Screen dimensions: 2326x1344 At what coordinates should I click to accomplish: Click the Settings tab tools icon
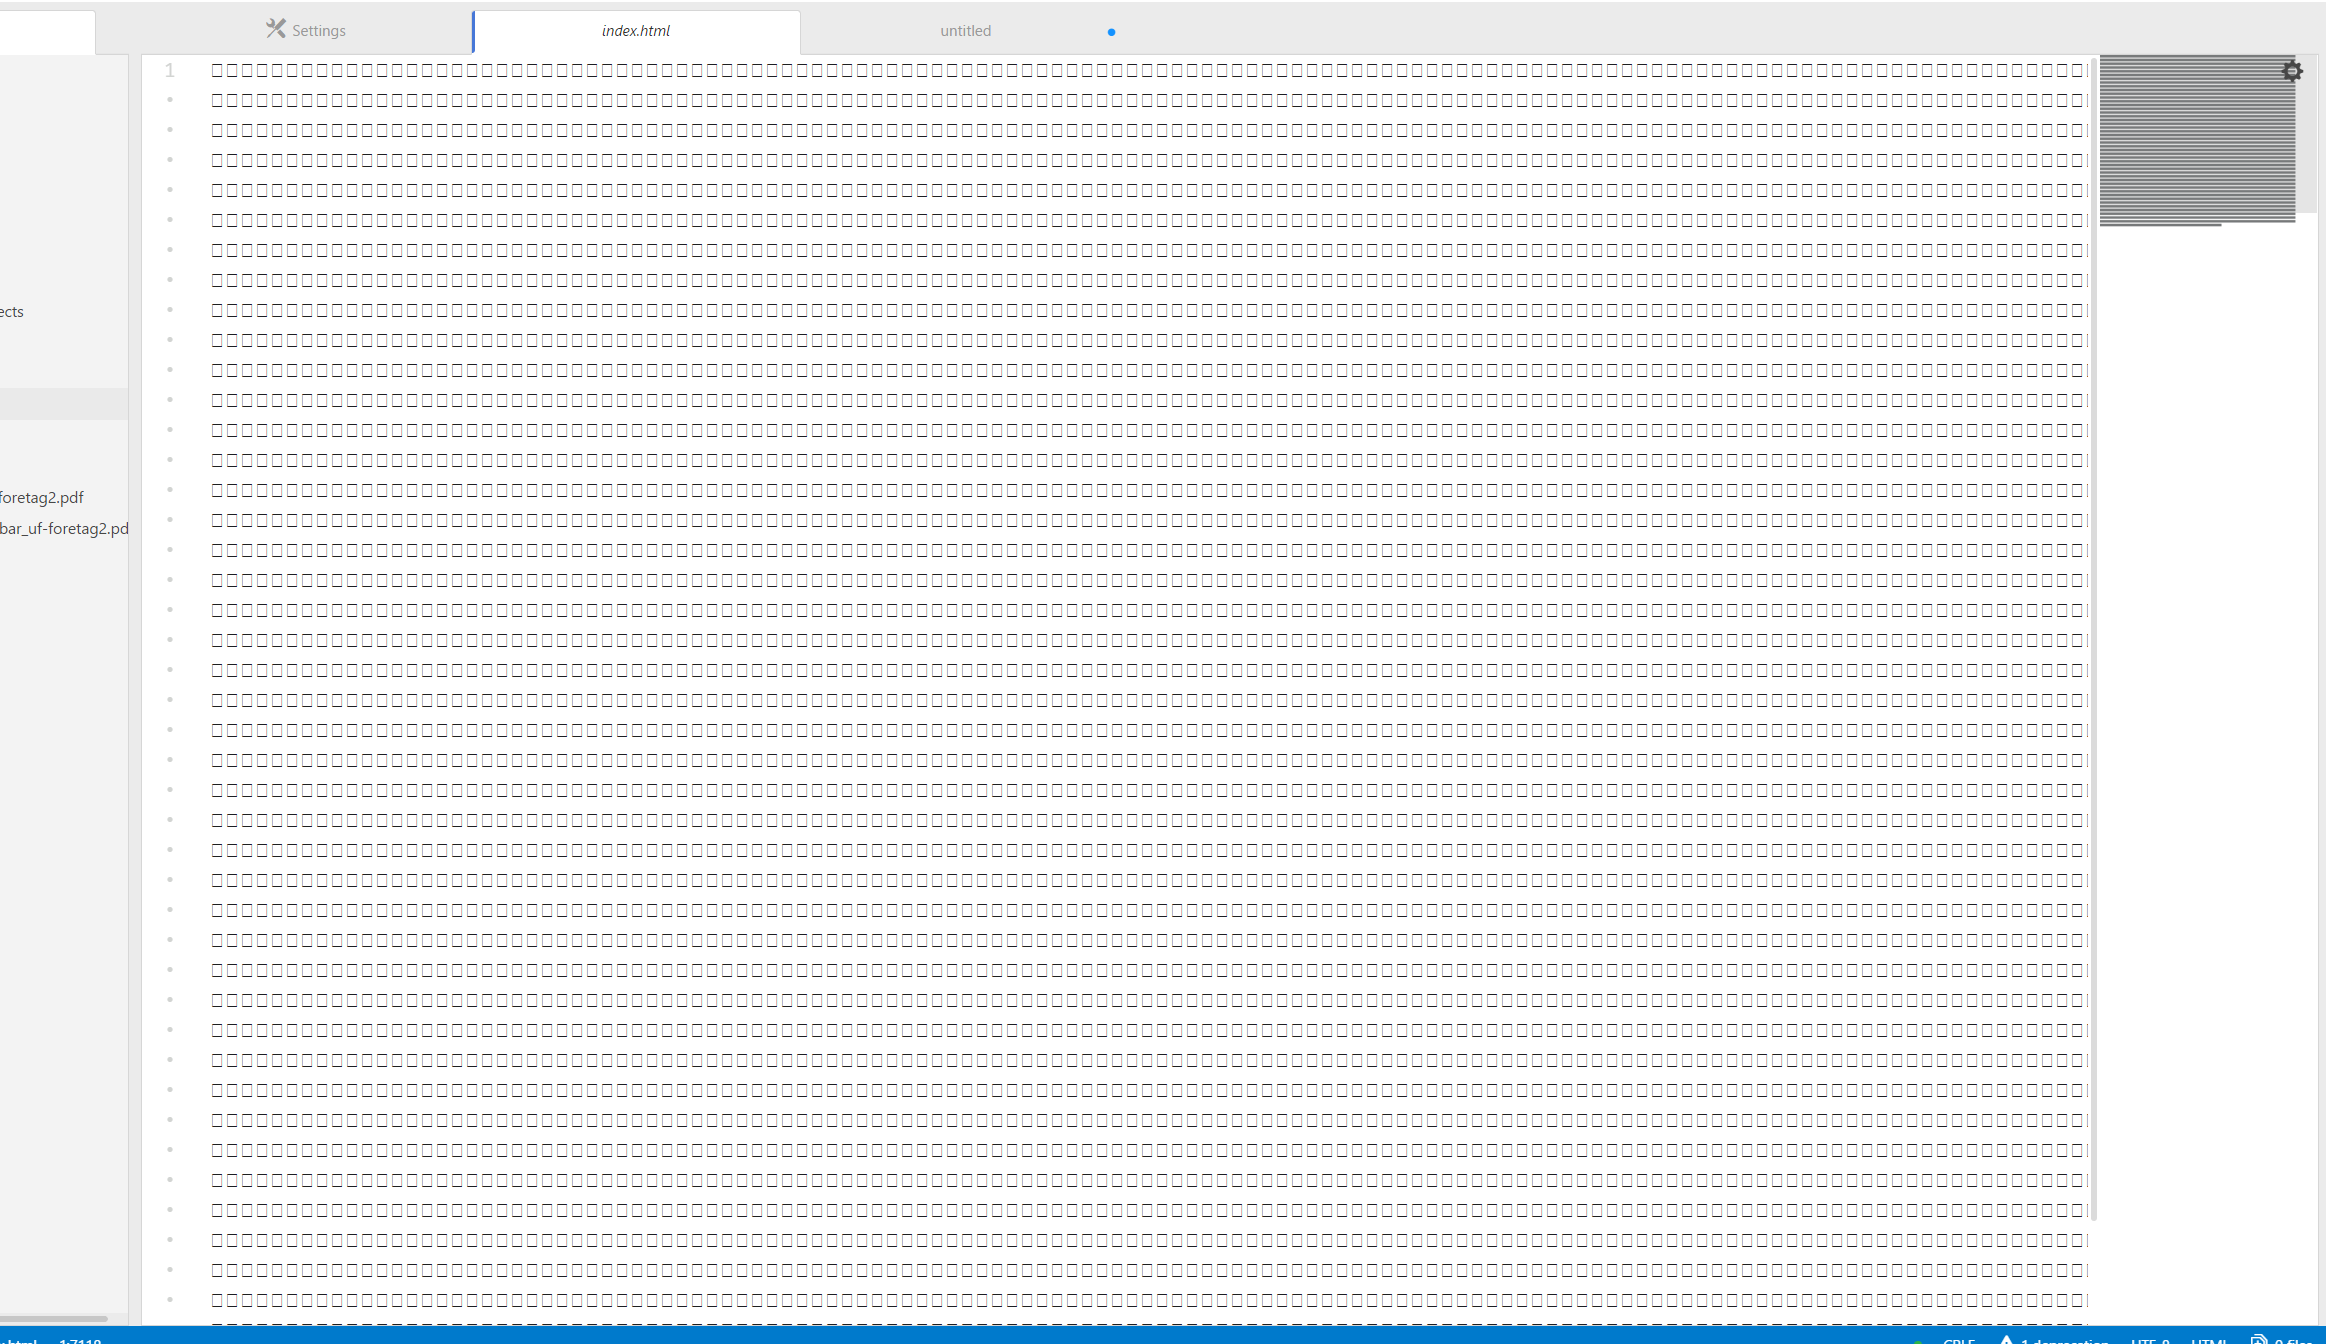tap(275, 29)
